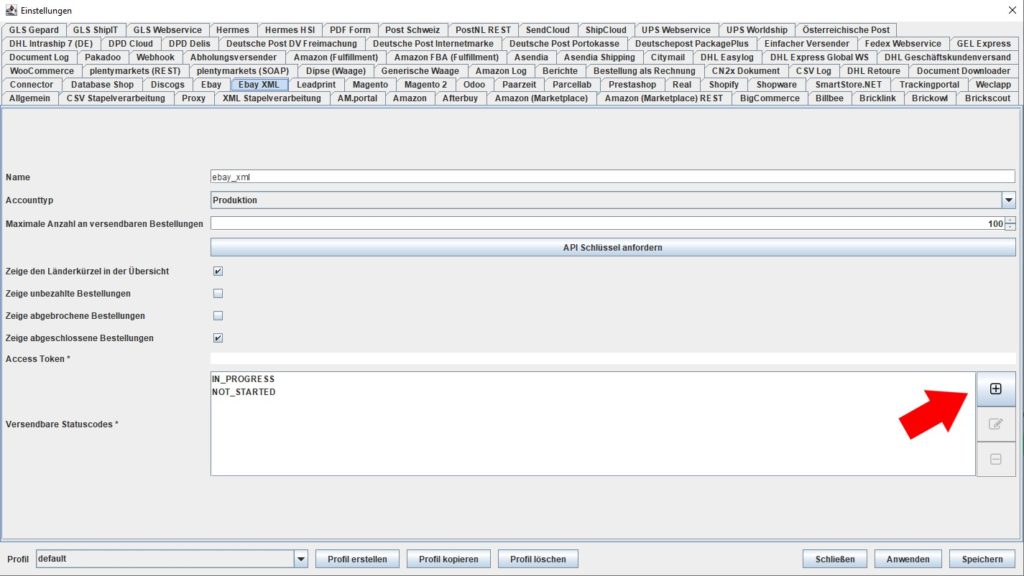Open the Ebay tab
Screen dimensions: 1024x576
click(x=211, y=84)
